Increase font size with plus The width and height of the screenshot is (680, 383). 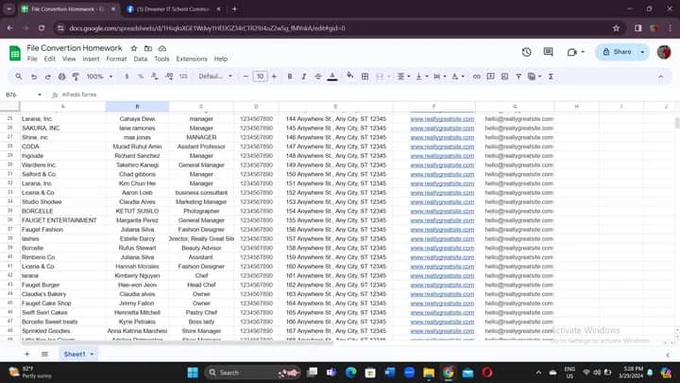[274, 76]
